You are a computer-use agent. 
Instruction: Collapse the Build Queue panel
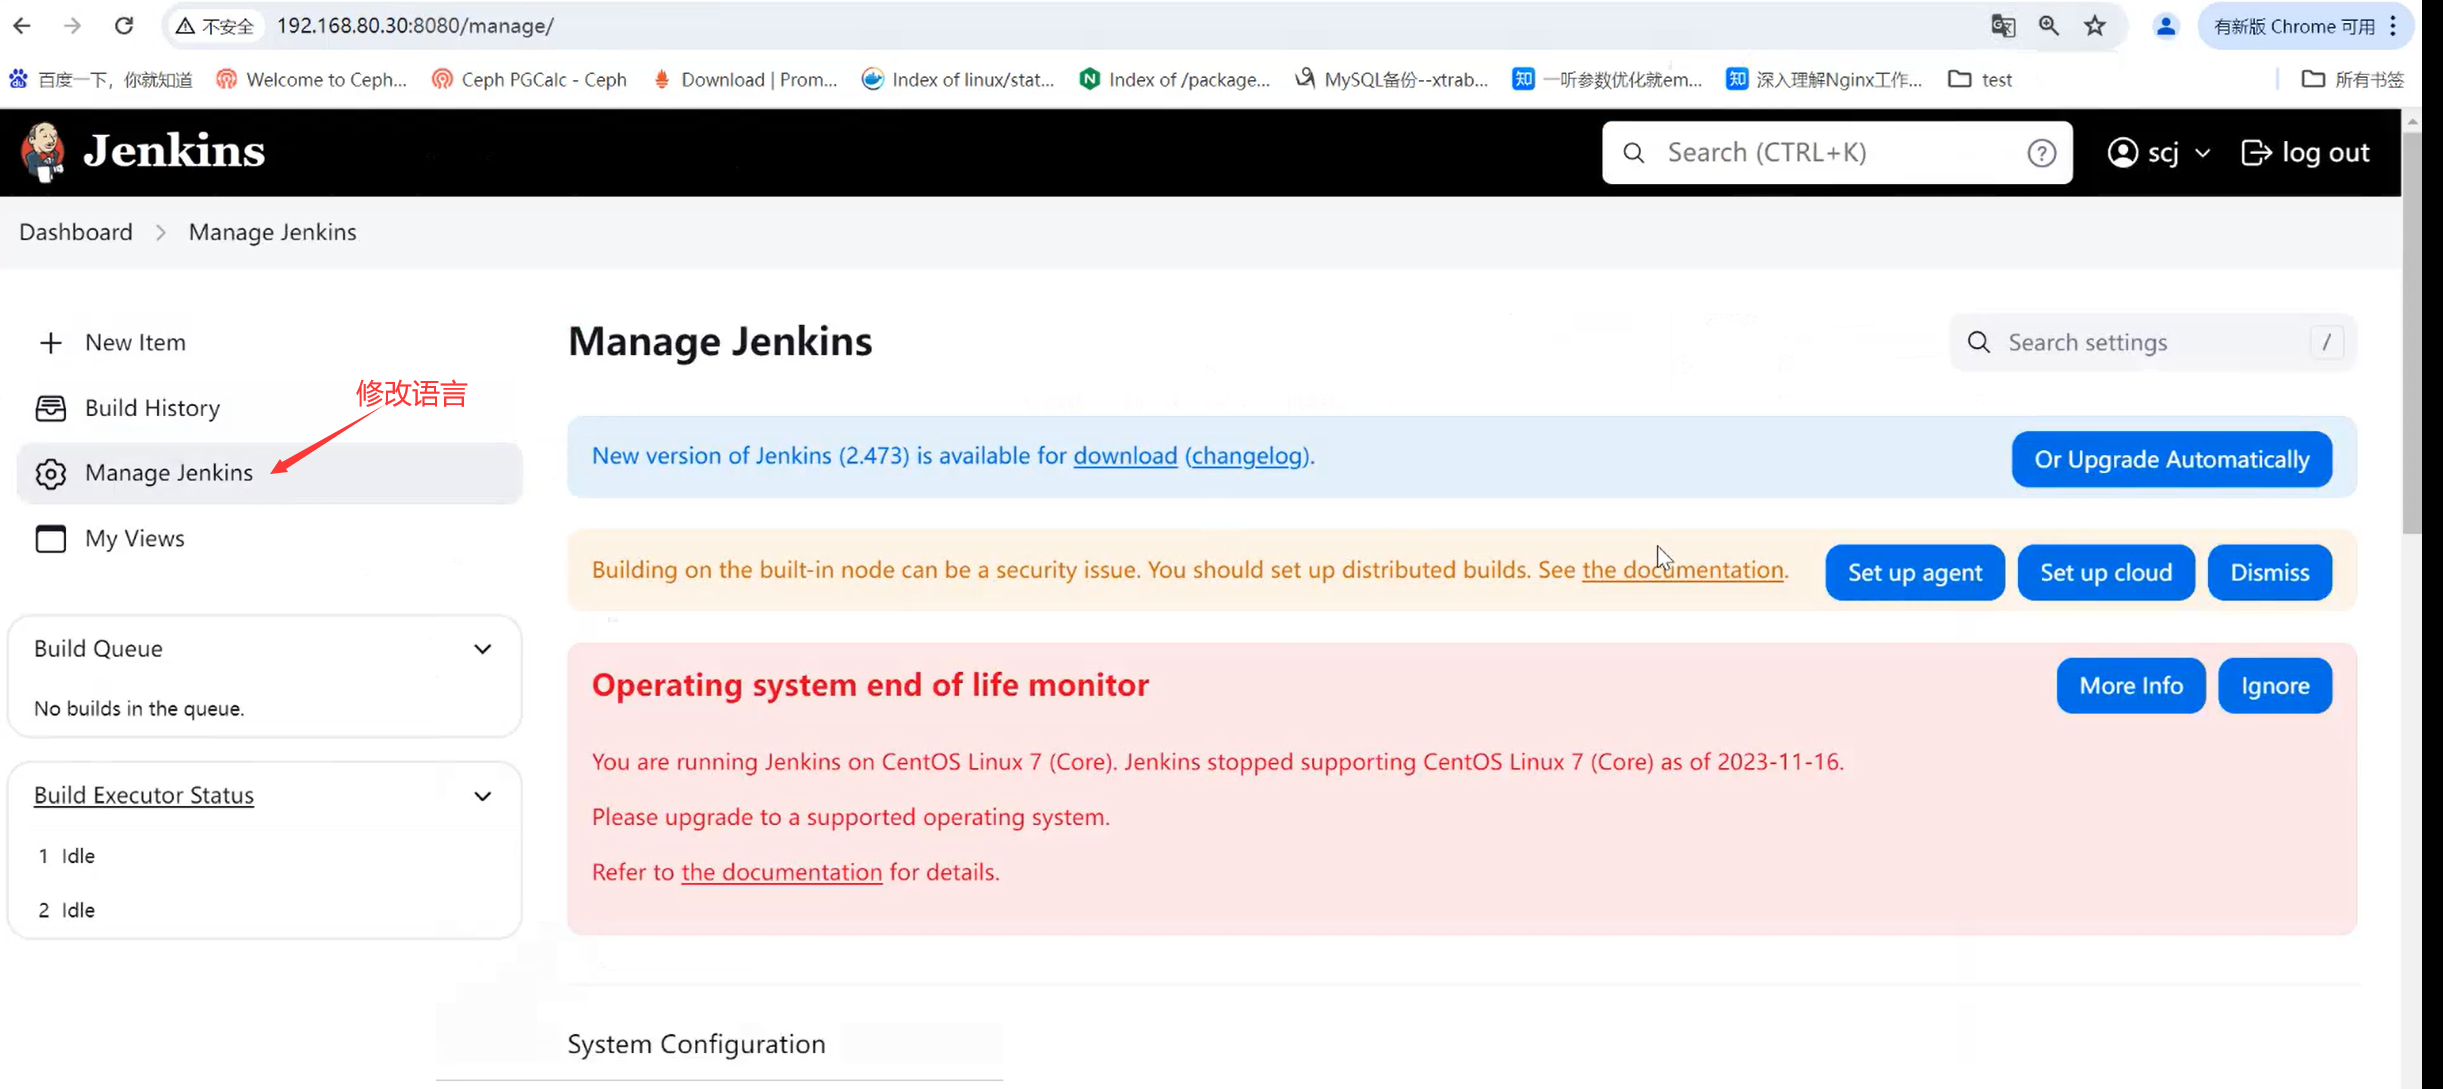point(482,649)
